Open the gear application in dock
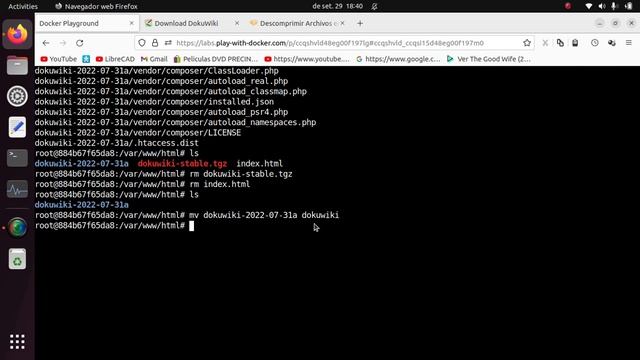 tap(17, 96)
